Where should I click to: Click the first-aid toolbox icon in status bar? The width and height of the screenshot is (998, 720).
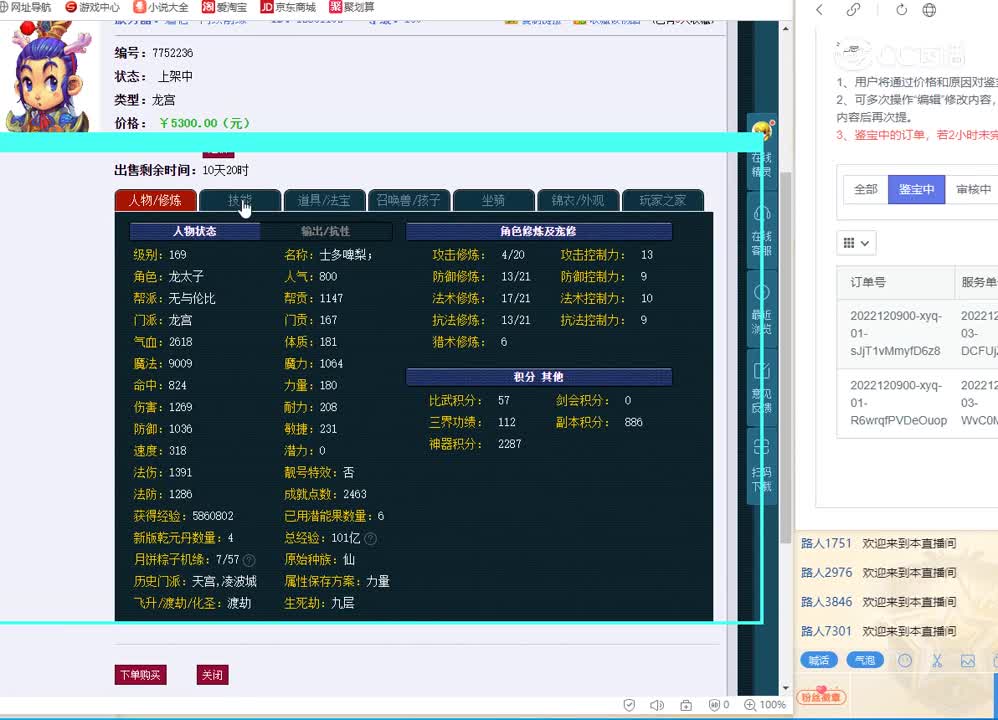tap(686, 705)
